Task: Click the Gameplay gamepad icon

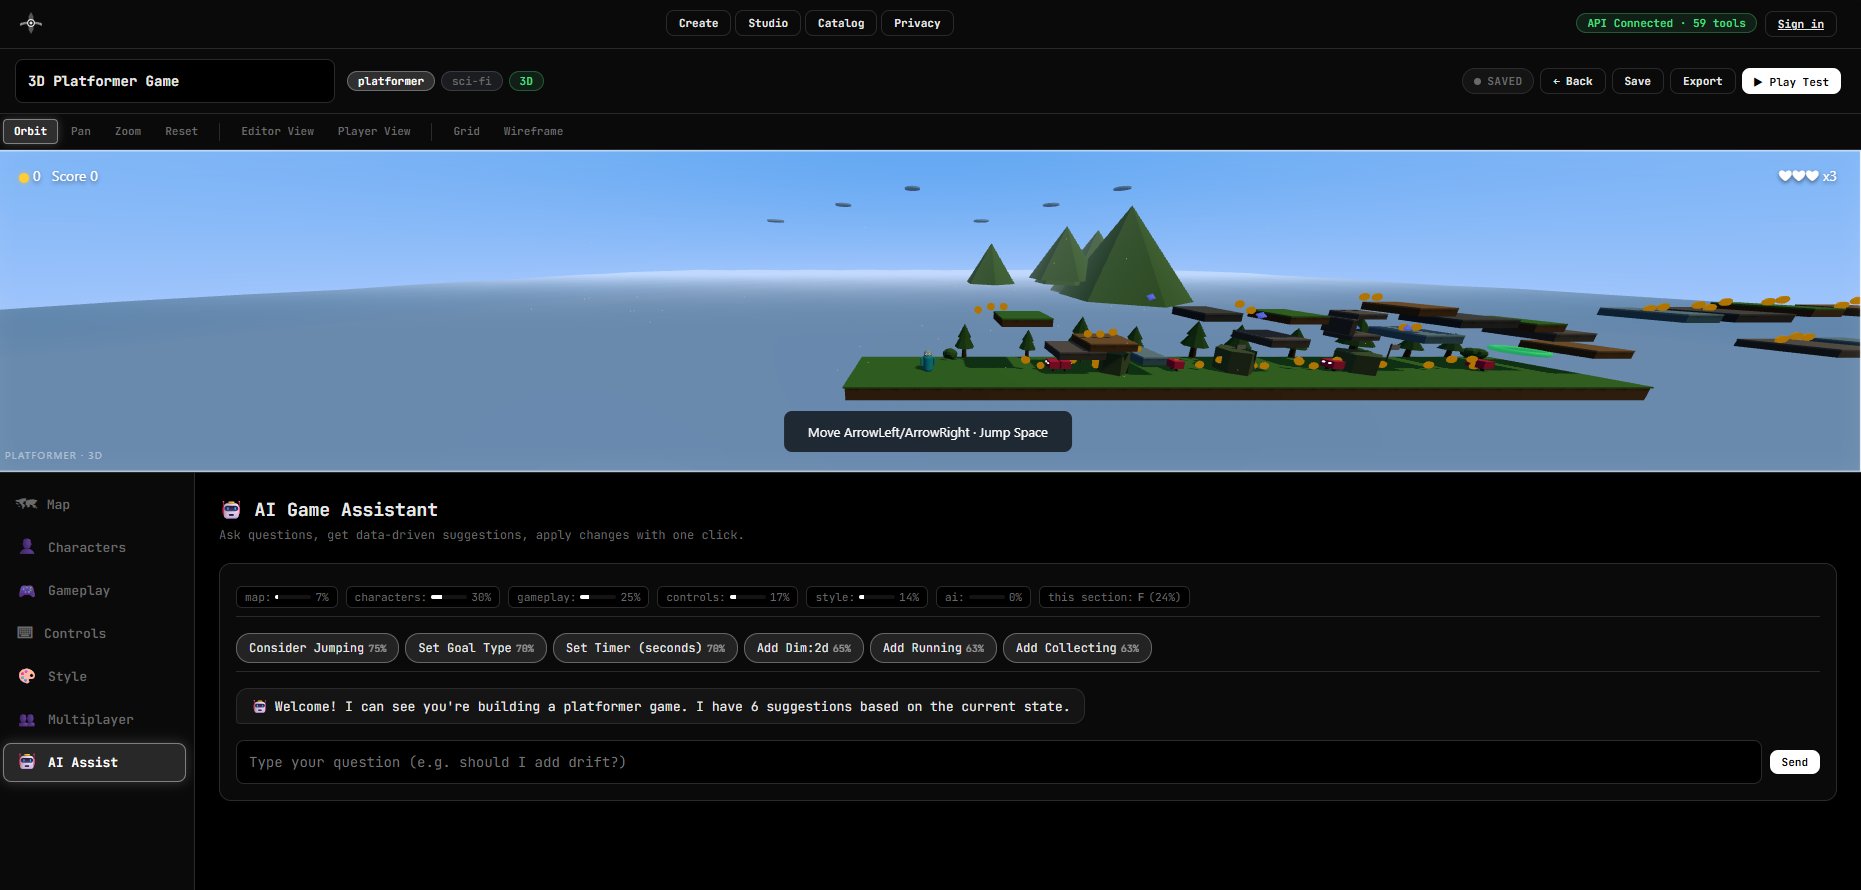Action: click(x=27, y=590)
